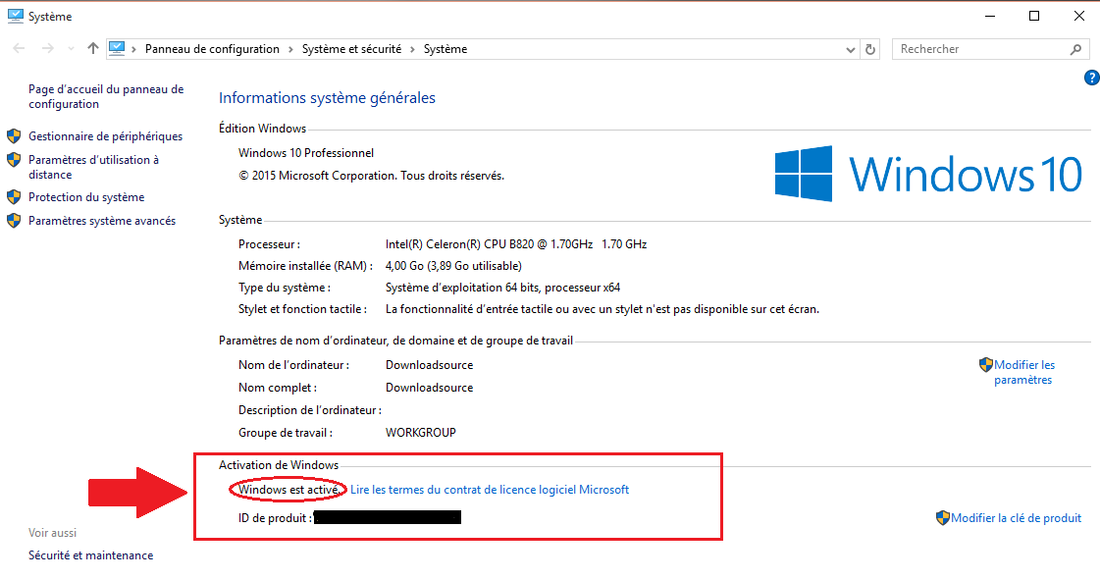This screenshot has width=1100, height=580.
Task: Click shield icon beside Paramètres système avancés
Action: pos(14,221)
